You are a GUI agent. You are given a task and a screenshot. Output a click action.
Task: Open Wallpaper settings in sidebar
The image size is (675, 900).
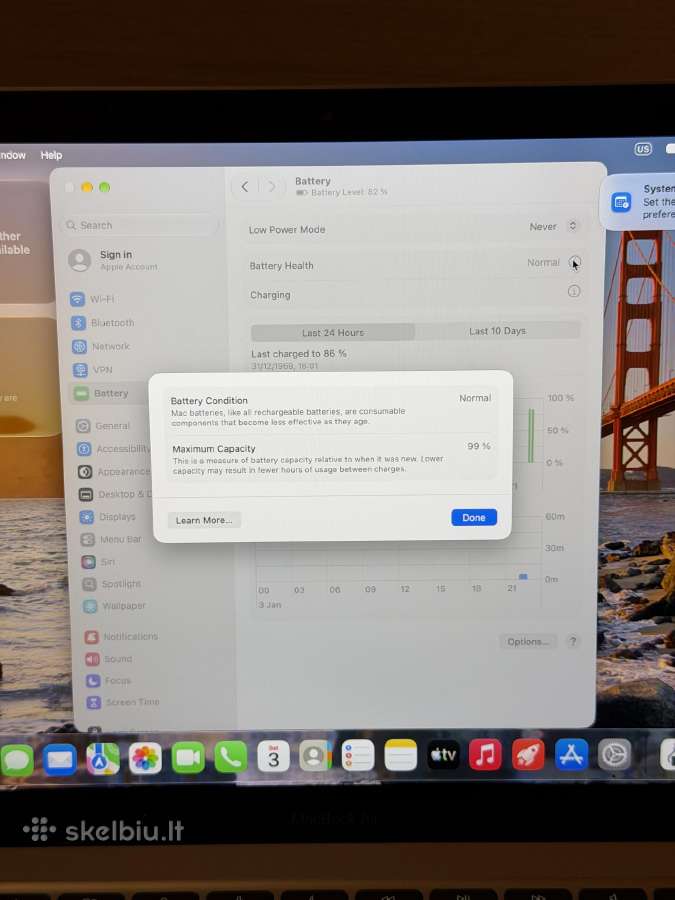(x=115, y=606)
